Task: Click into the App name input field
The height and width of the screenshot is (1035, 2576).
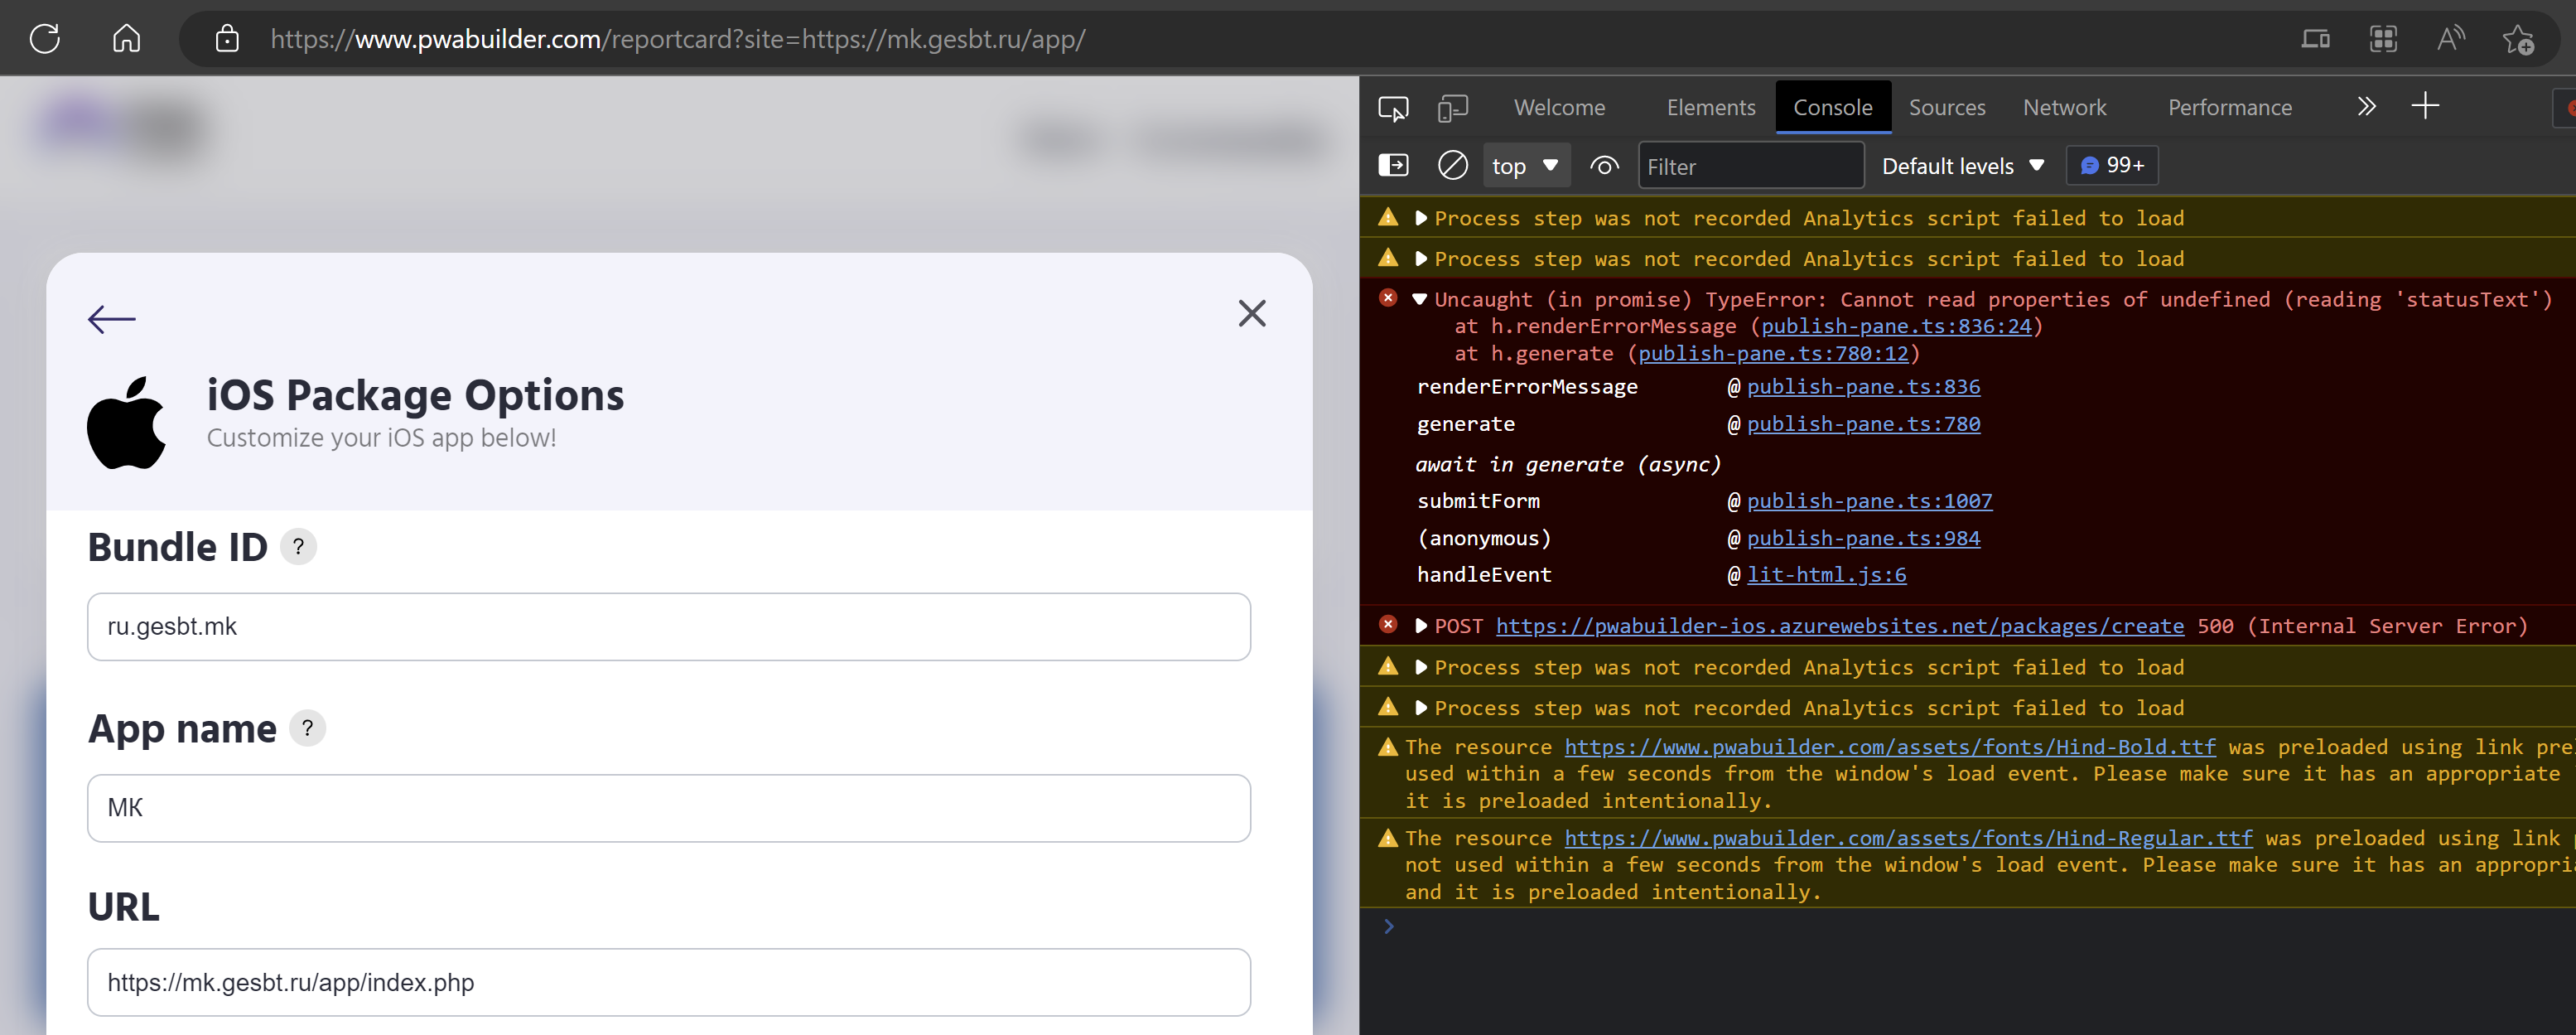Action: click(668, 808)
